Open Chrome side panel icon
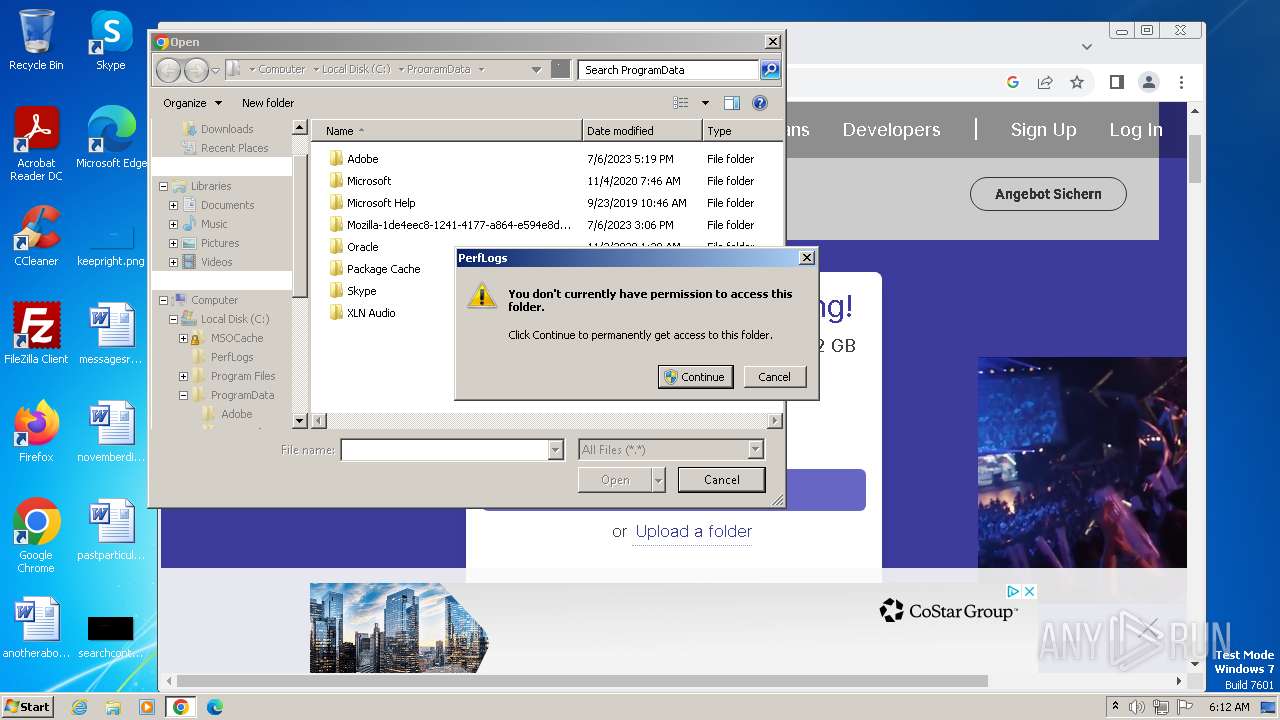Image resolution: width=1280 pixels, height=720 pixels. tap(1117, 82)
